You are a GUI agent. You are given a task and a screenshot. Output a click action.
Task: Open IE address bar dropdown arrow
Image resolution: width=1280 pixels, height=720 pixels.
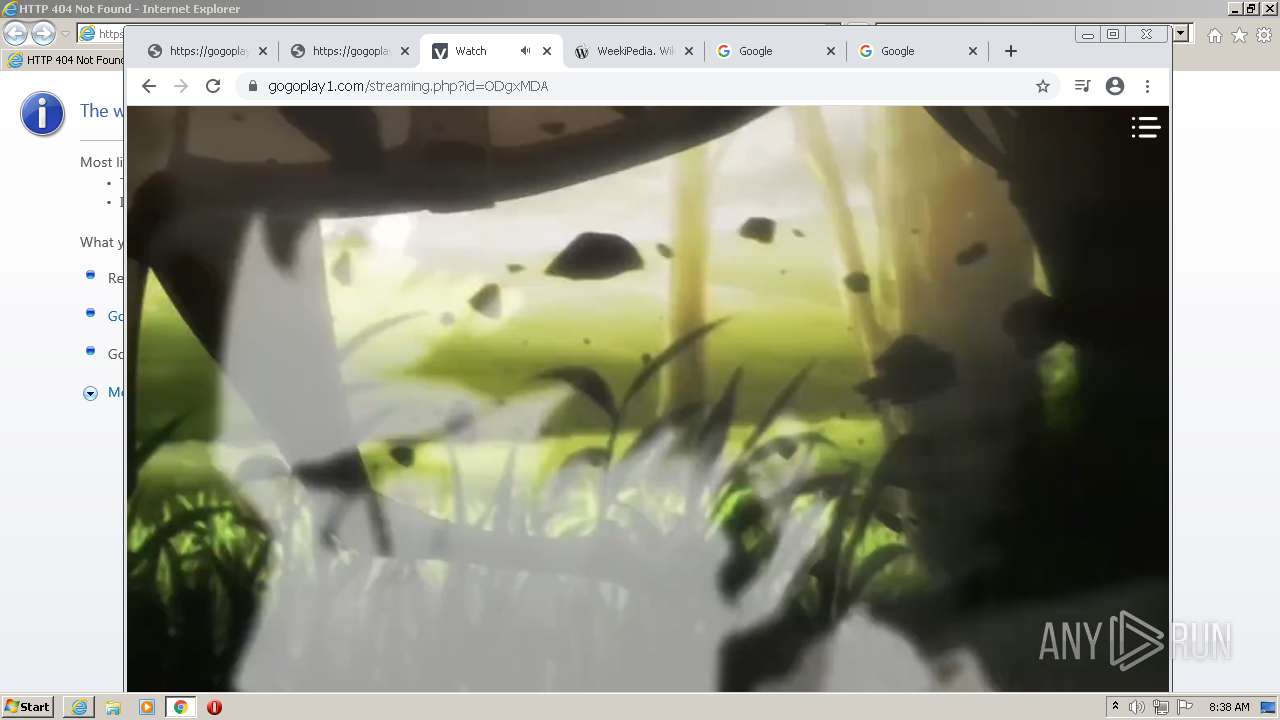point(1181,33)
